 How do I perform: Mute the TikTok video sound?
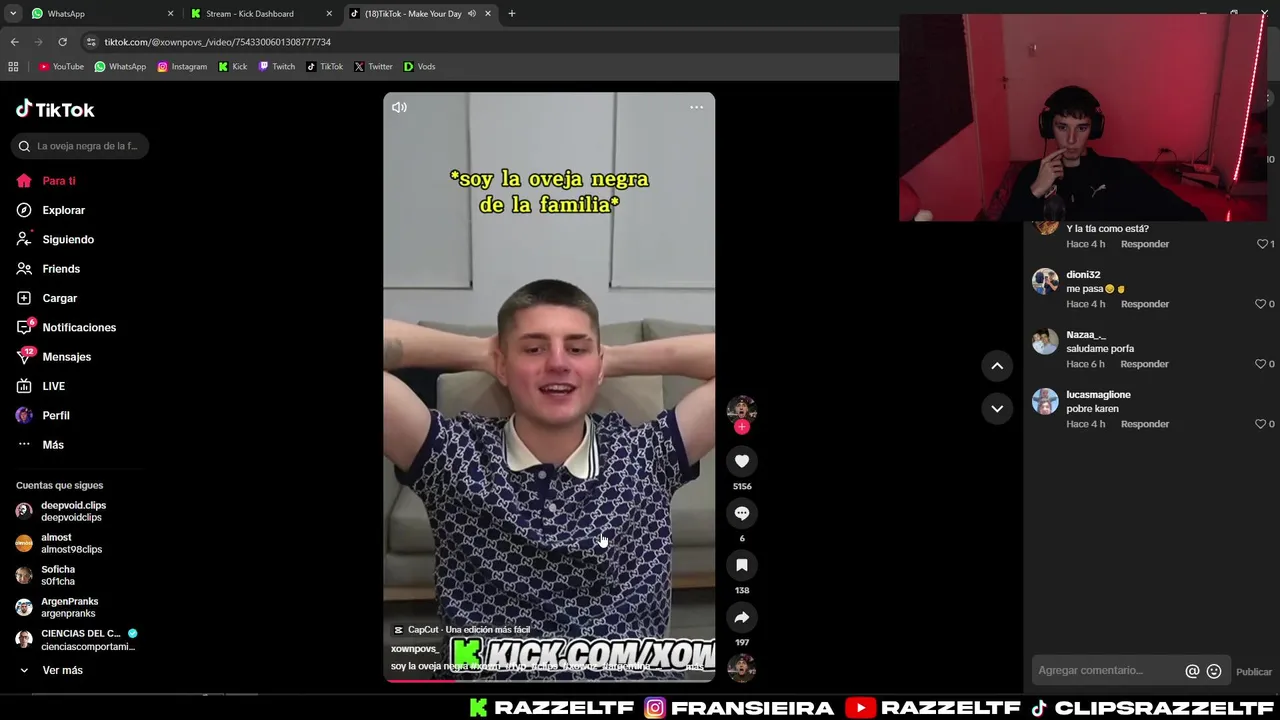399,107
